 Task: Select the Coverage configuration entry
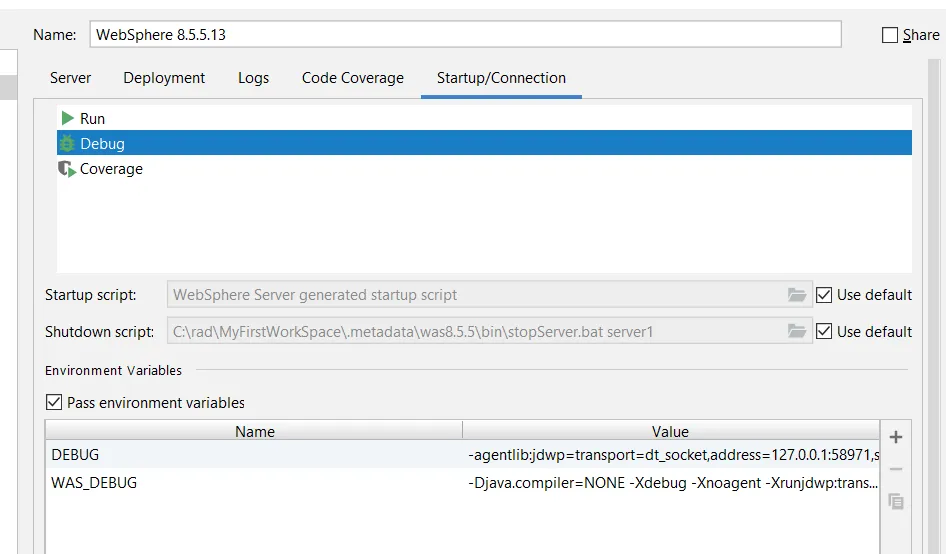coord(484,168)
